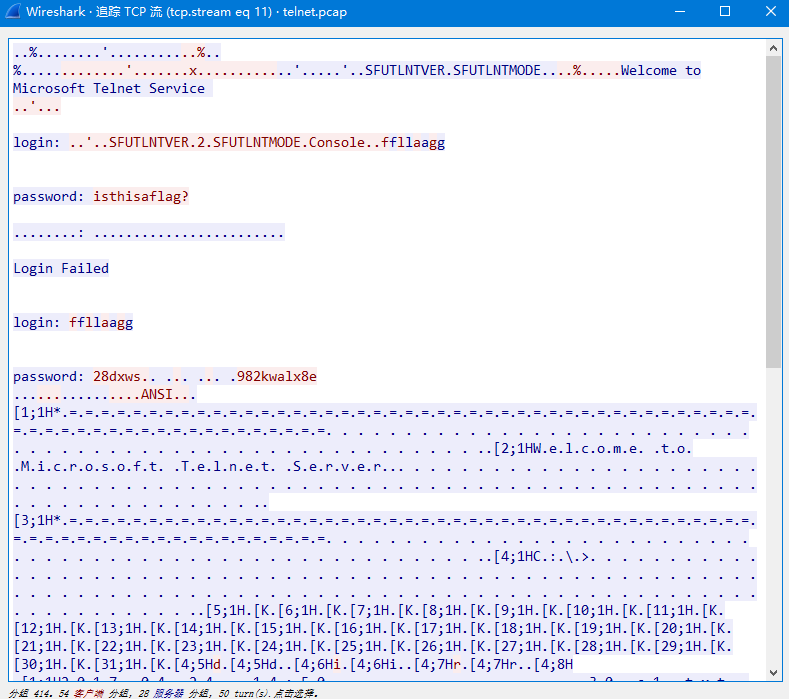Click the scrollbar down arrow
Image resolution: width=789 pixels, height=699 pixels.
[x=773, y=672]
